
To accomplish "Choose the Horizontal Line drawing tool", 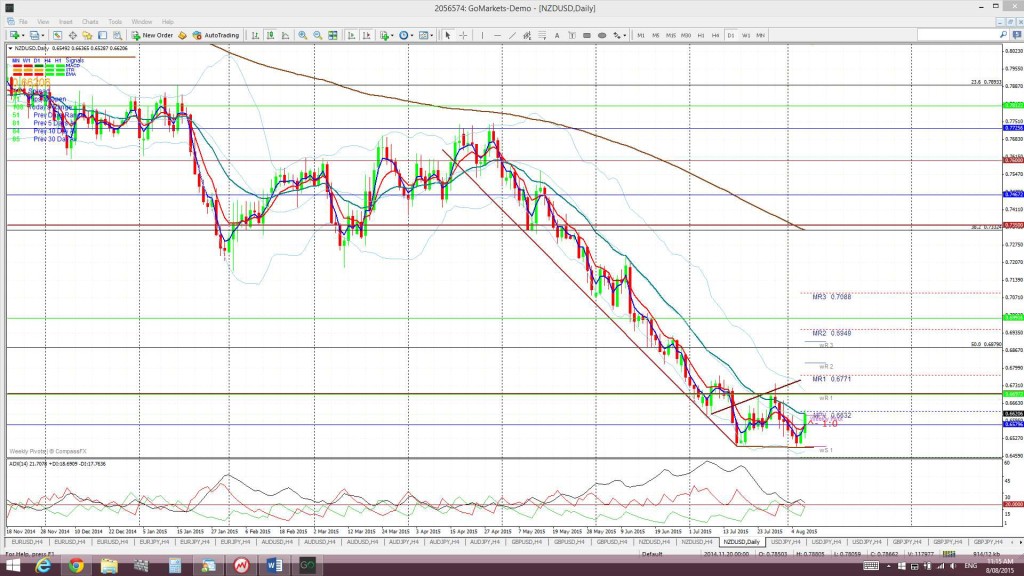I will [x=497, y=35].
